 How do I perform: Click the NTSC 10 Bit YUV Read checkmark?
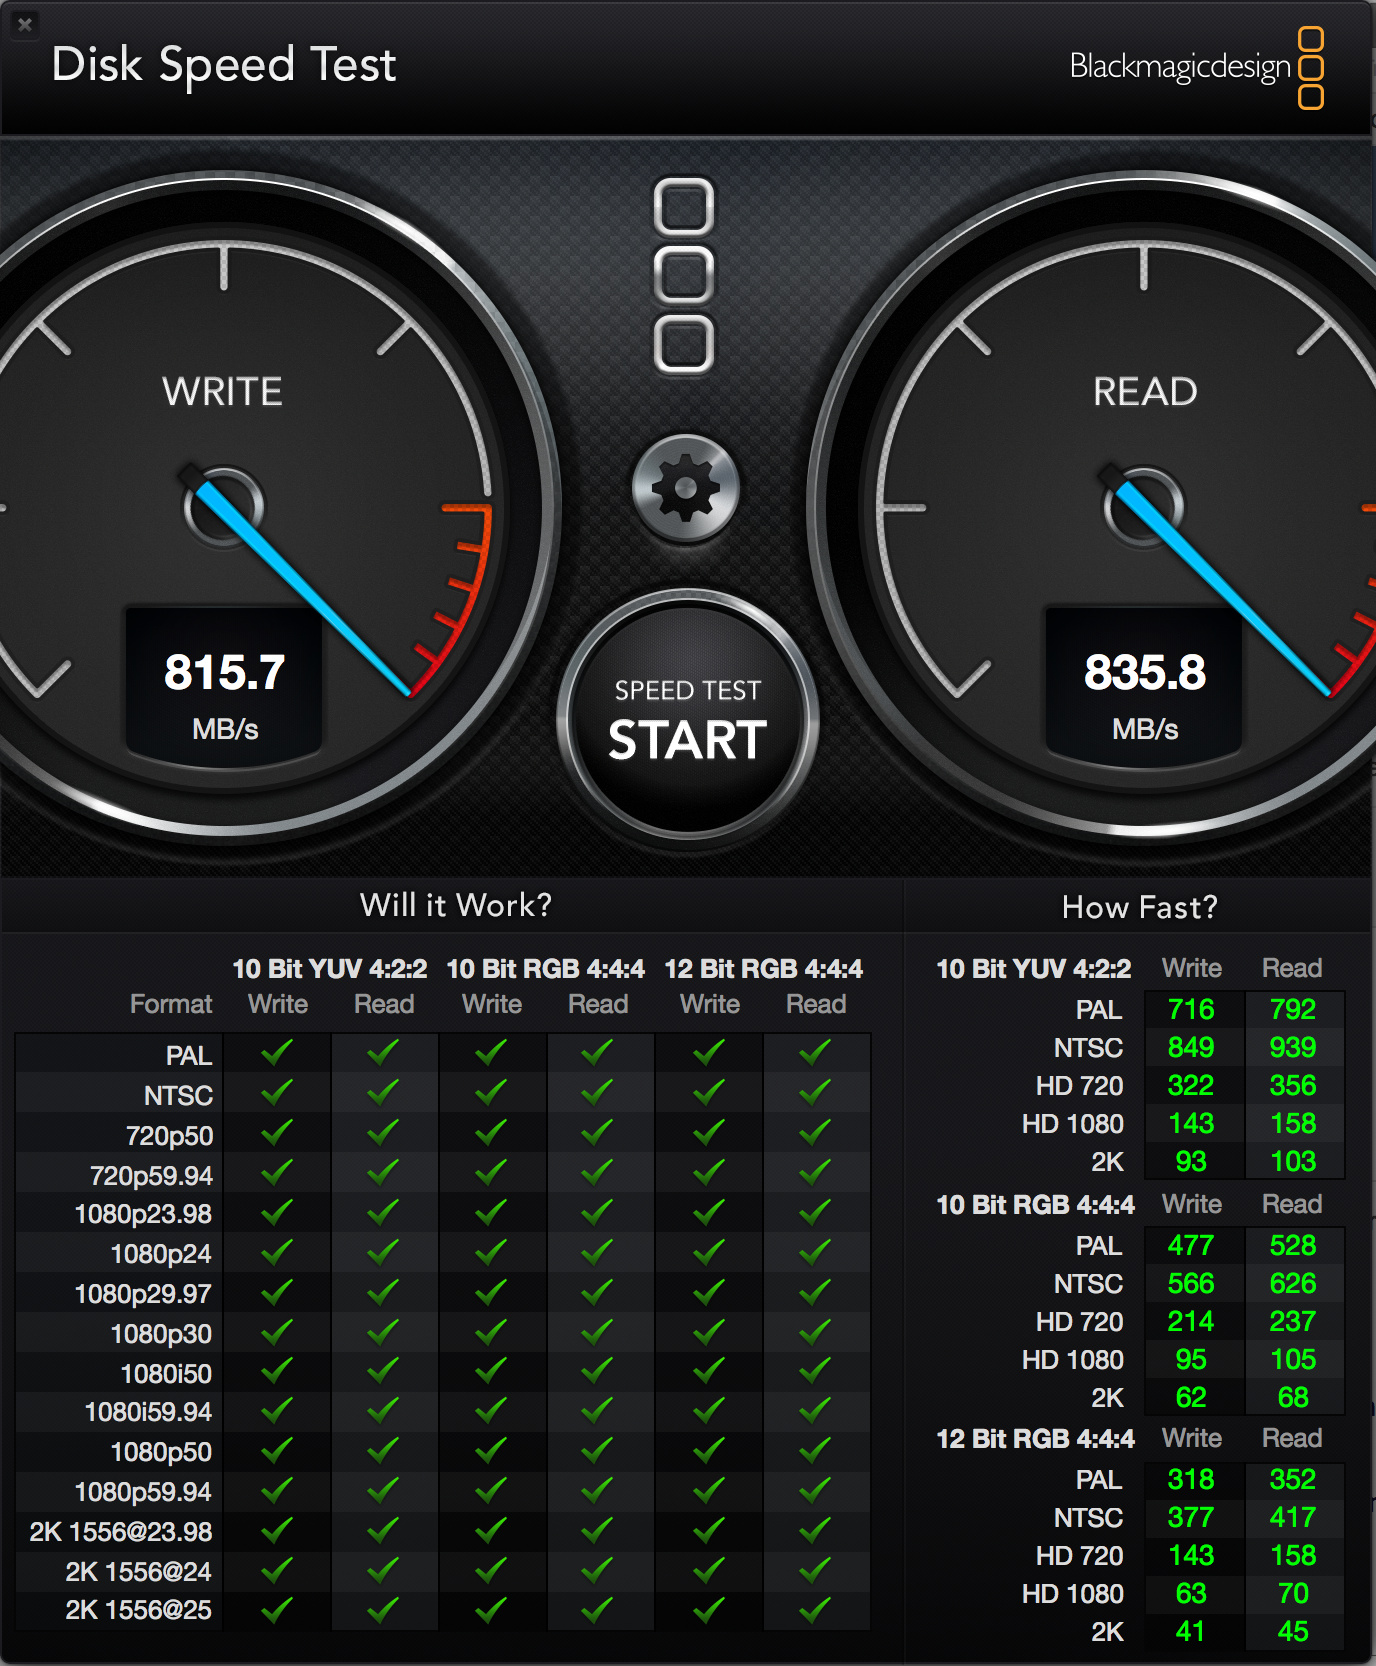click(383, 1092)
